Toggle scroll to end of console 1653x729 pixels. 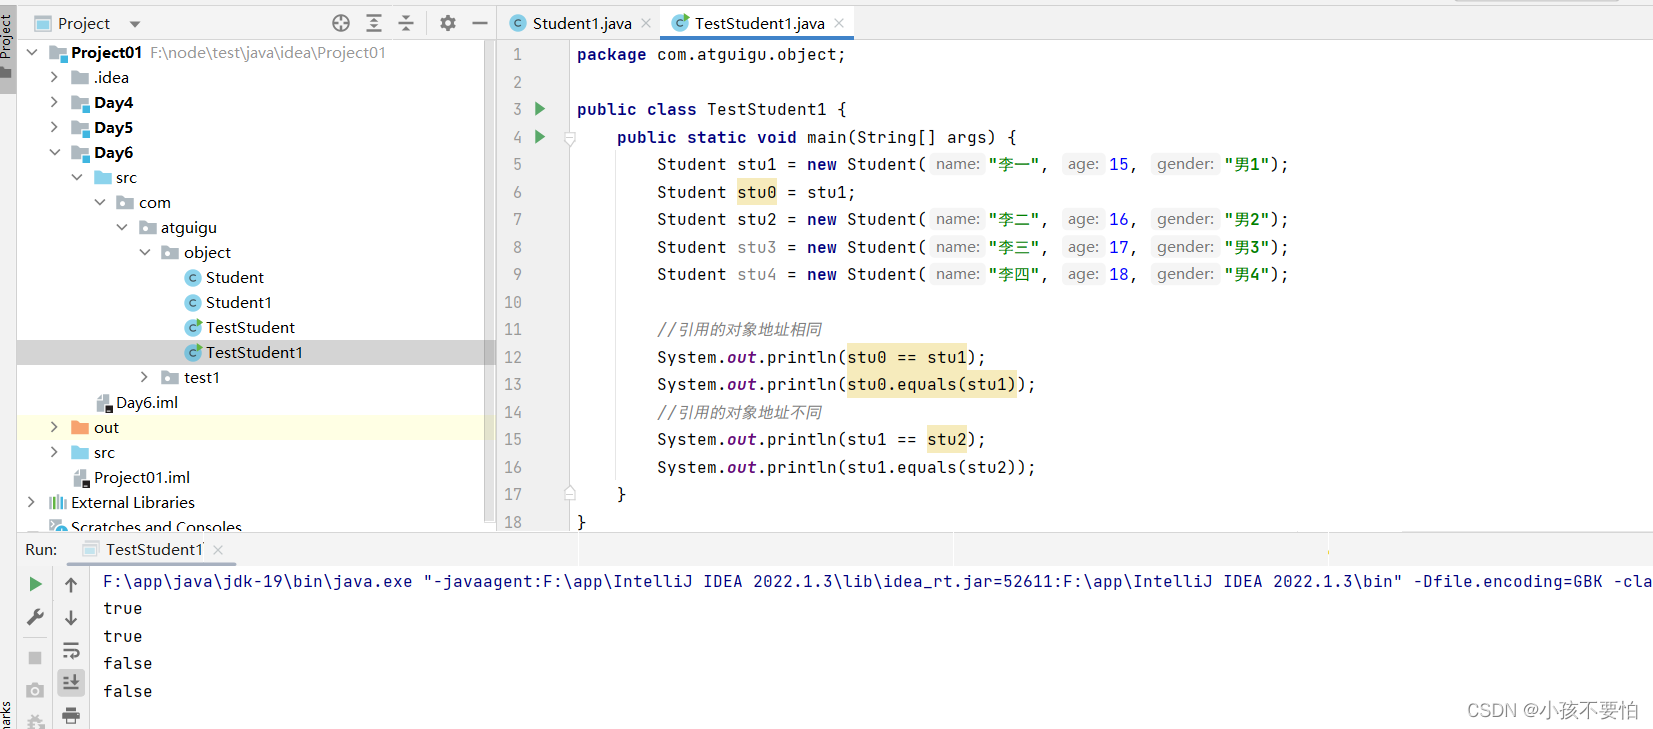coord(71,683)
